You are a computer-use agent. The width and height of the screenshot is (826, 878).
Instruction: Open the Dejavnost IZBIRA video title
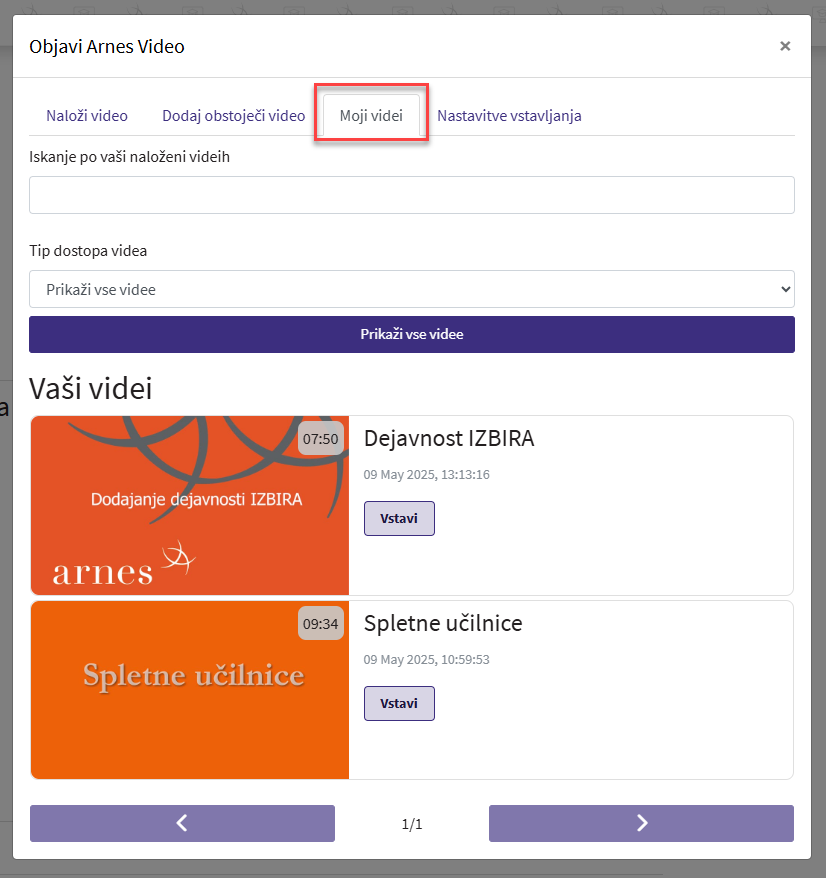tap(449, 438)
